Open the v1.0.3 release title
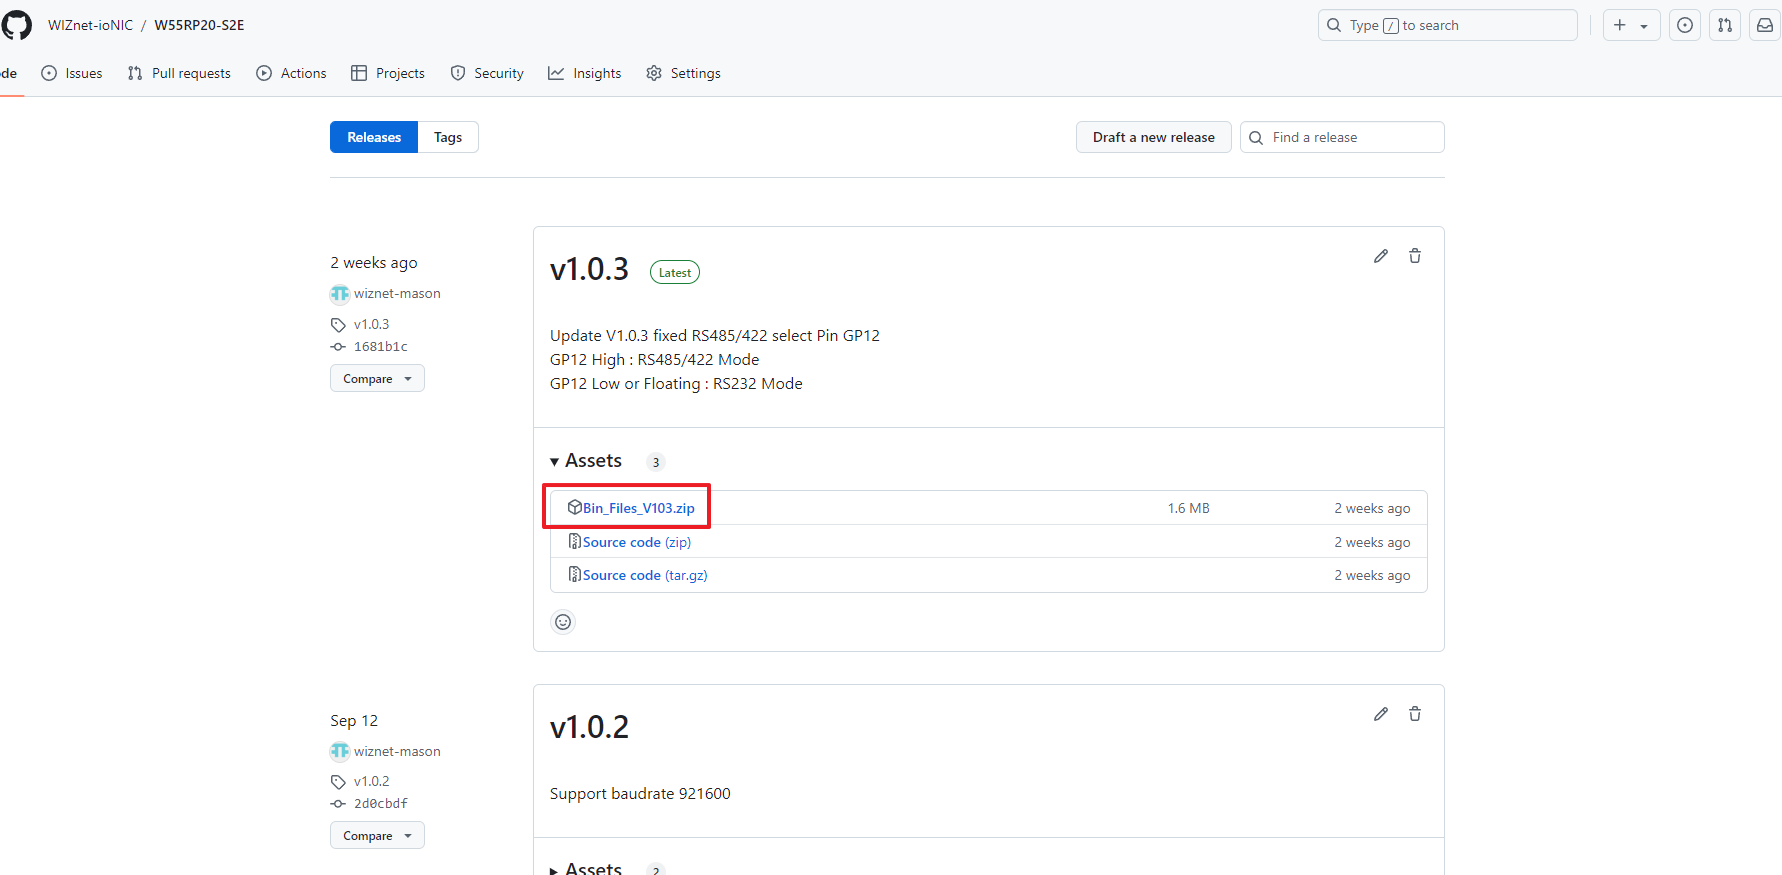 click(589, 269)
